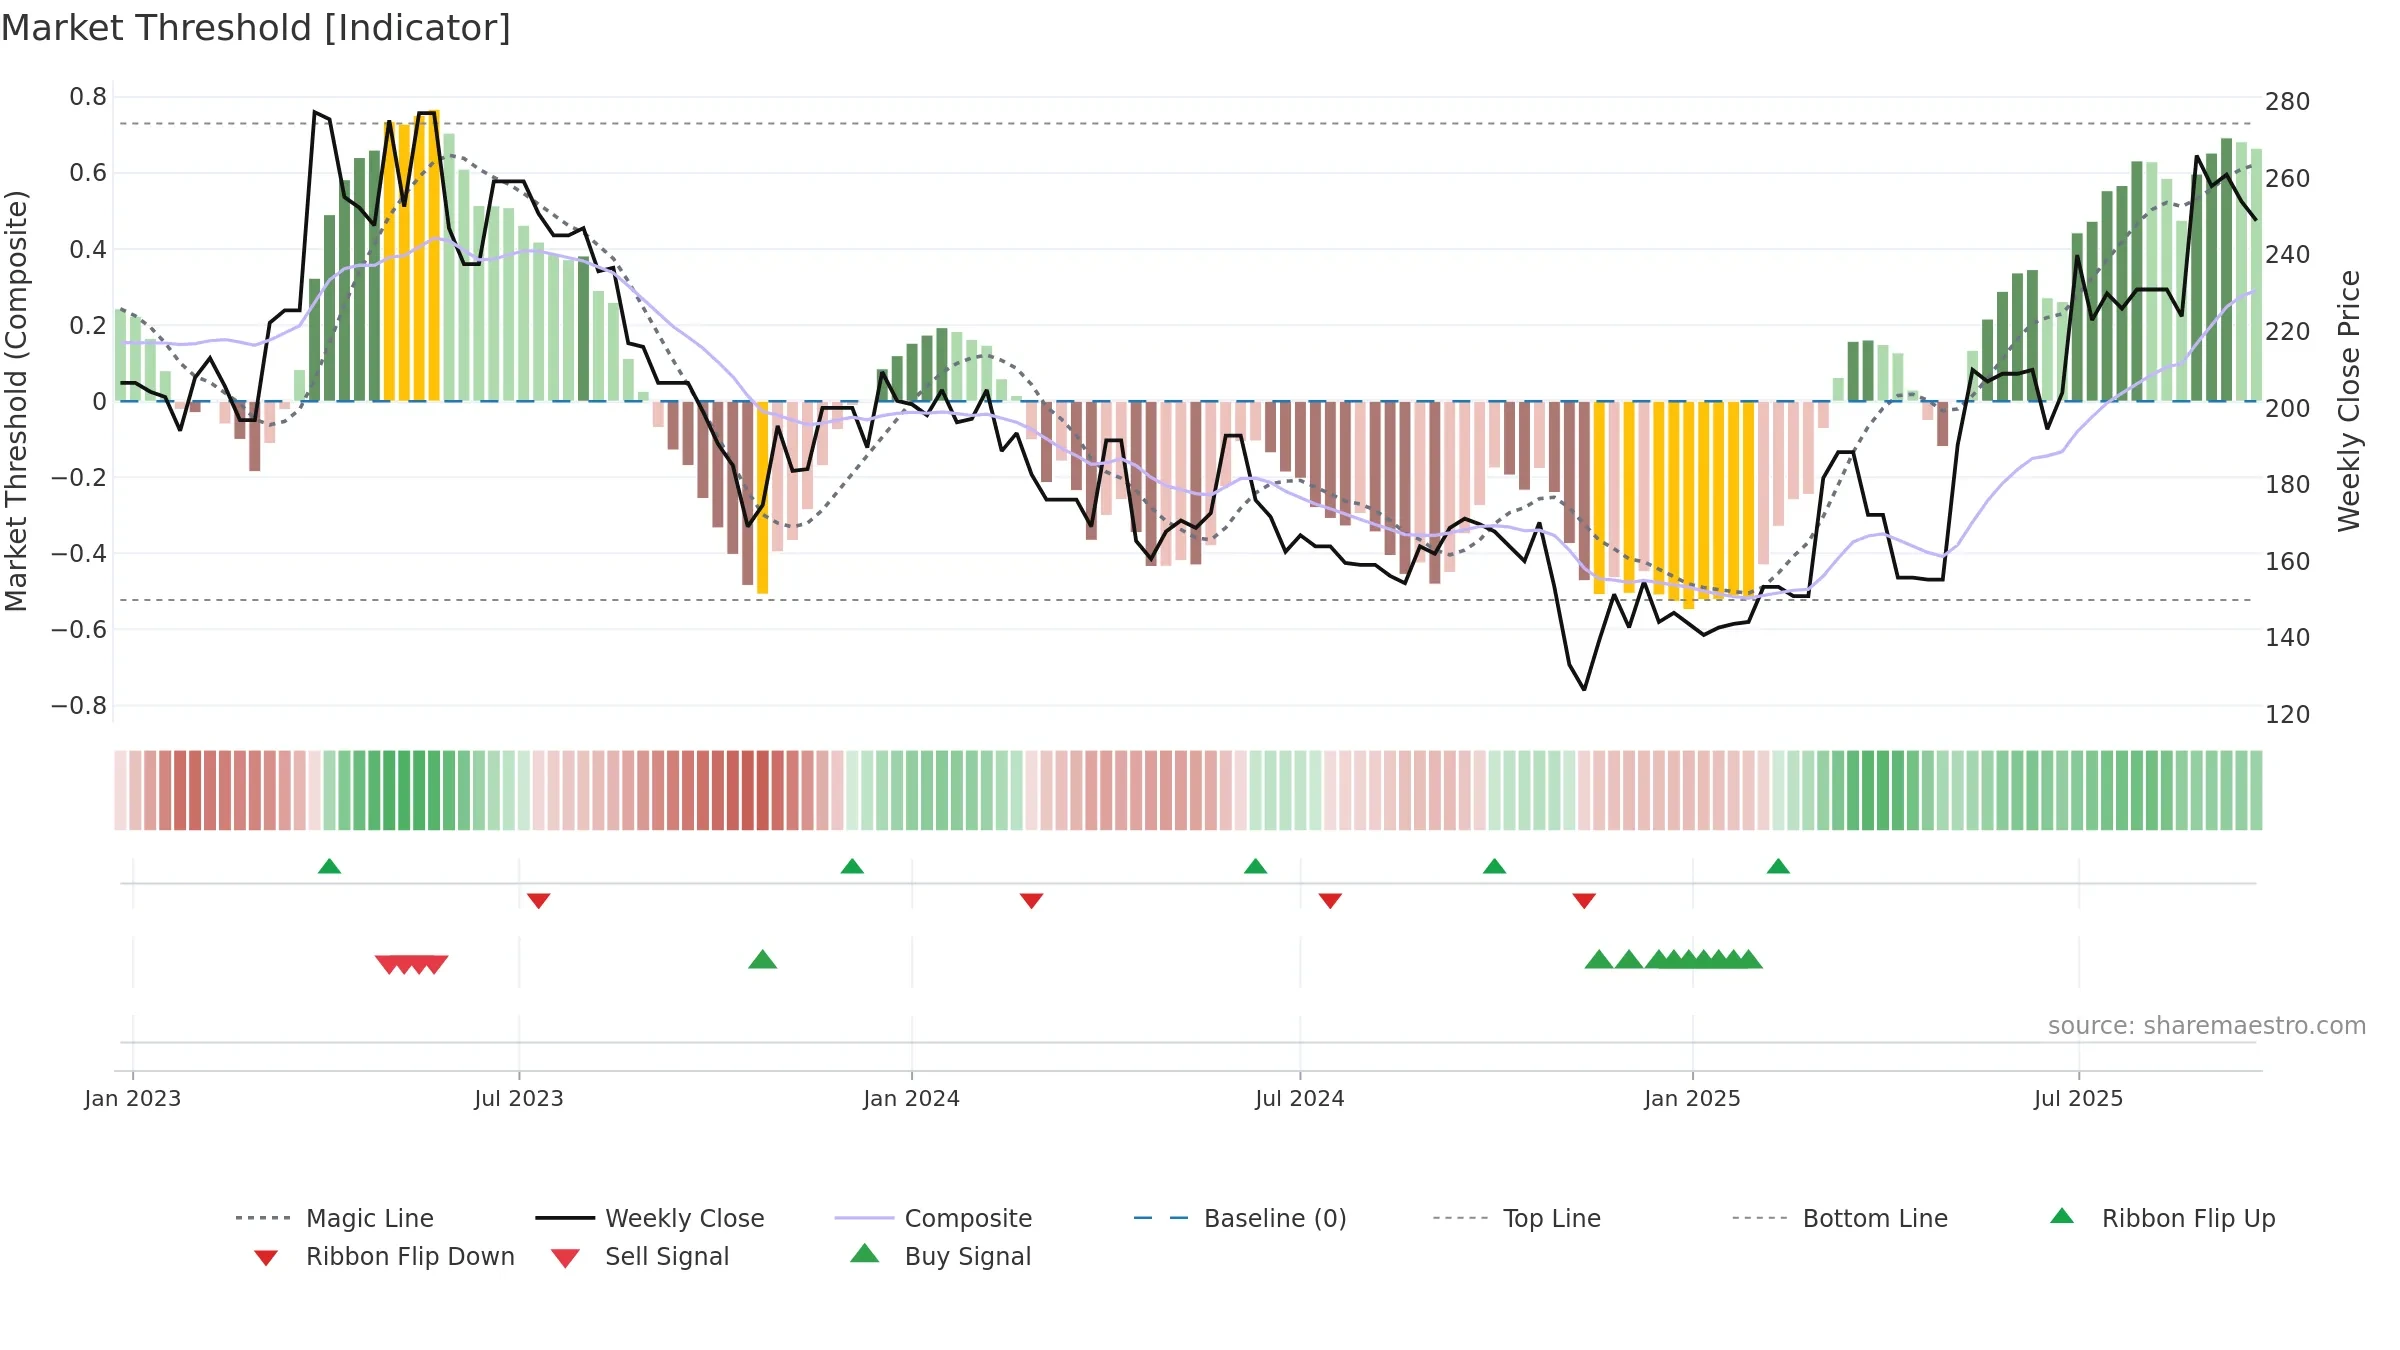Toggle the Baseline (0) legend entry

[1240, 1218]
